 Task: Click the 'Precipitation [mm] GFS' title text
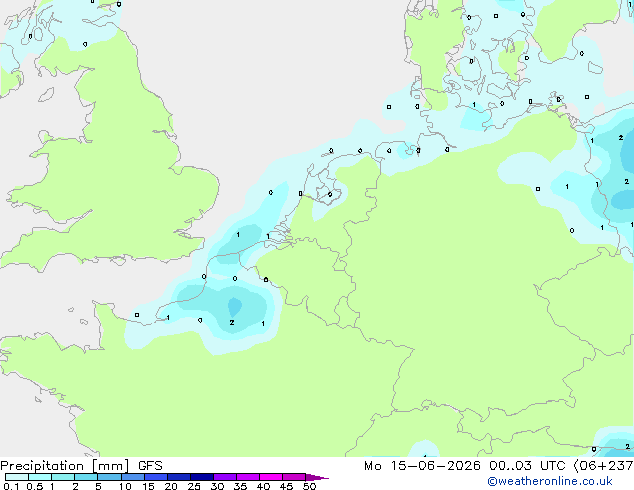point(81,466)
